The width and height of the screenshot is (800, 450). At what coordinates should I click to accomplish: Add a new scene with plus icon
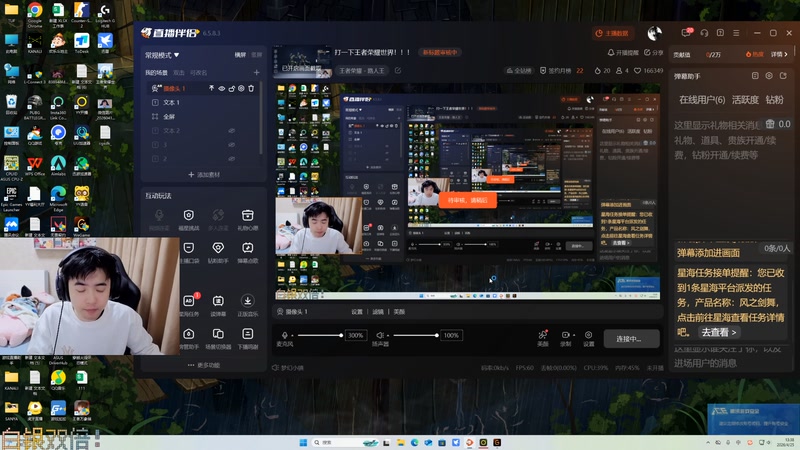(257, 72)
